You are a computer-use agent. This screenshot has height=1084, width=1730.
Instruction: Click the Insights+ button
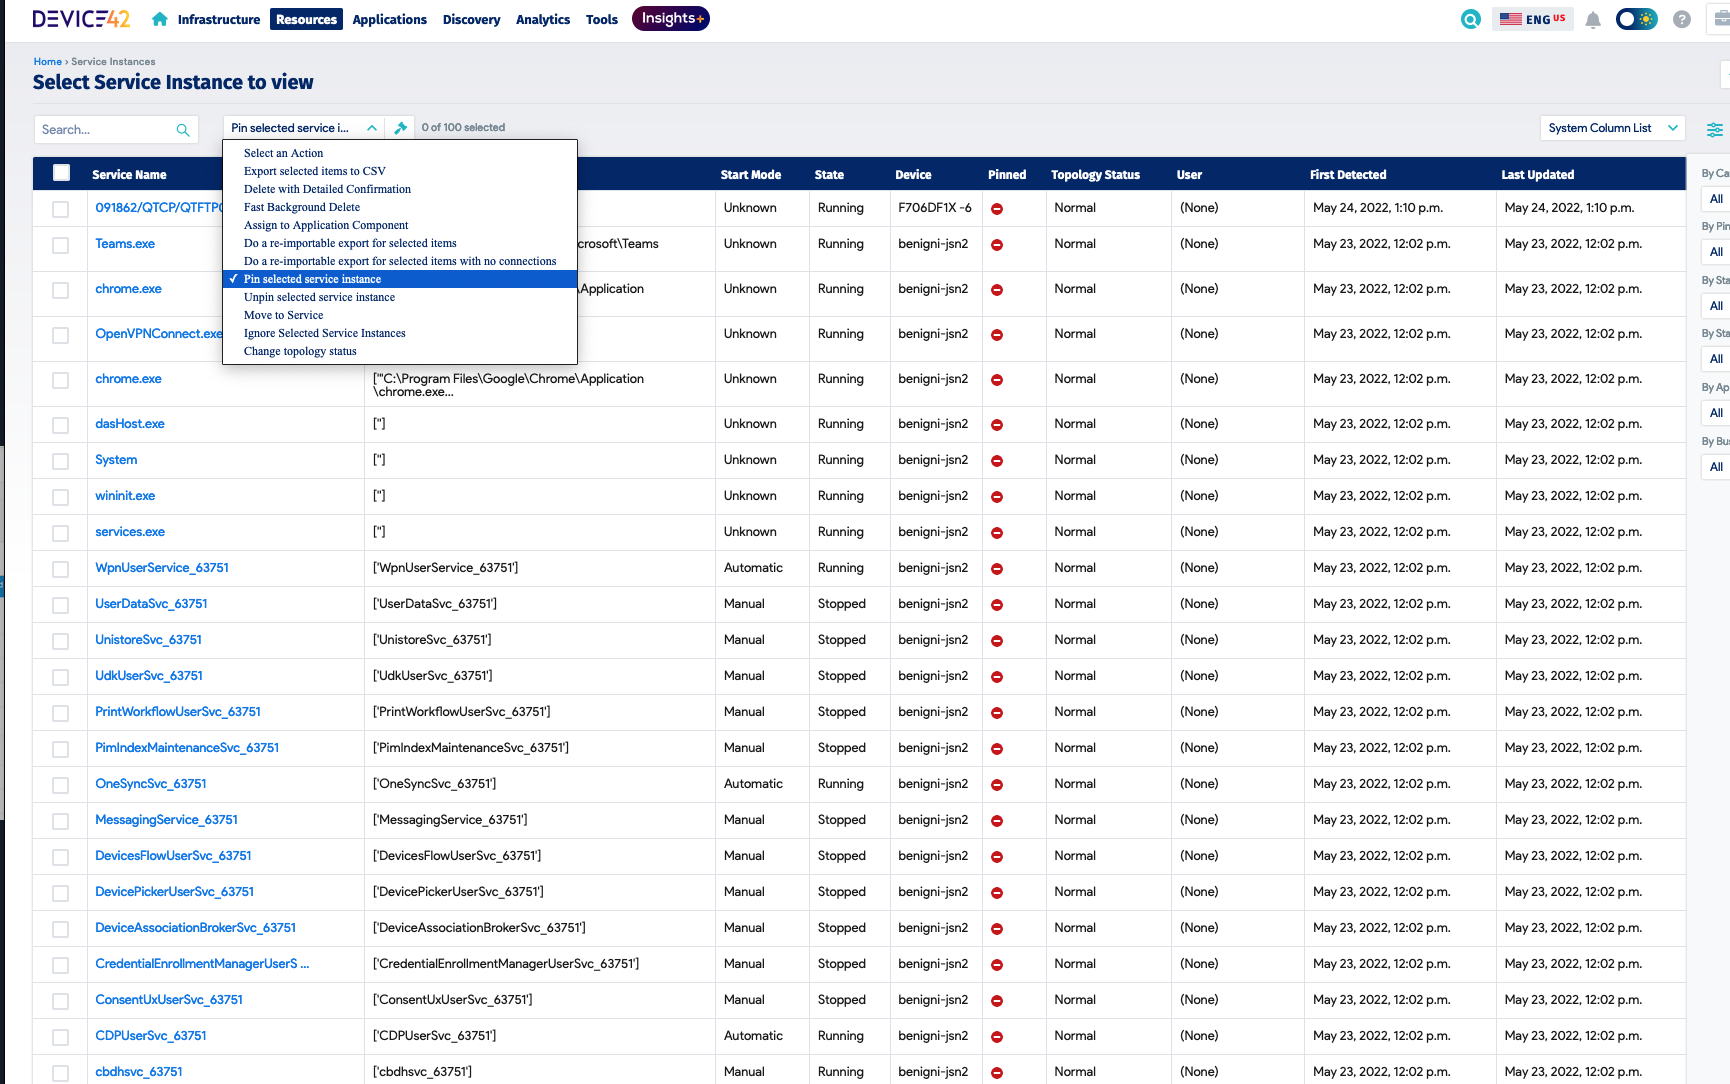(671, 19)
